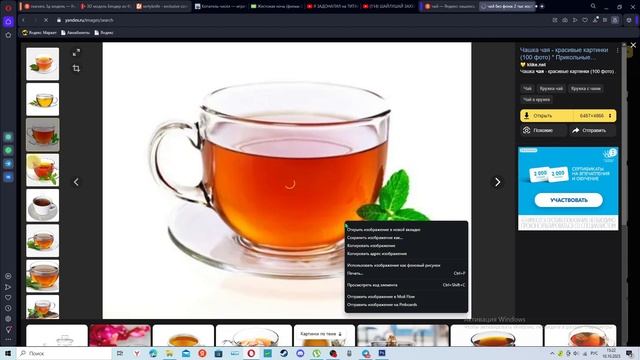Go to previous image with the left arrow
640x360 pixels.
click(x=76, y=182)
